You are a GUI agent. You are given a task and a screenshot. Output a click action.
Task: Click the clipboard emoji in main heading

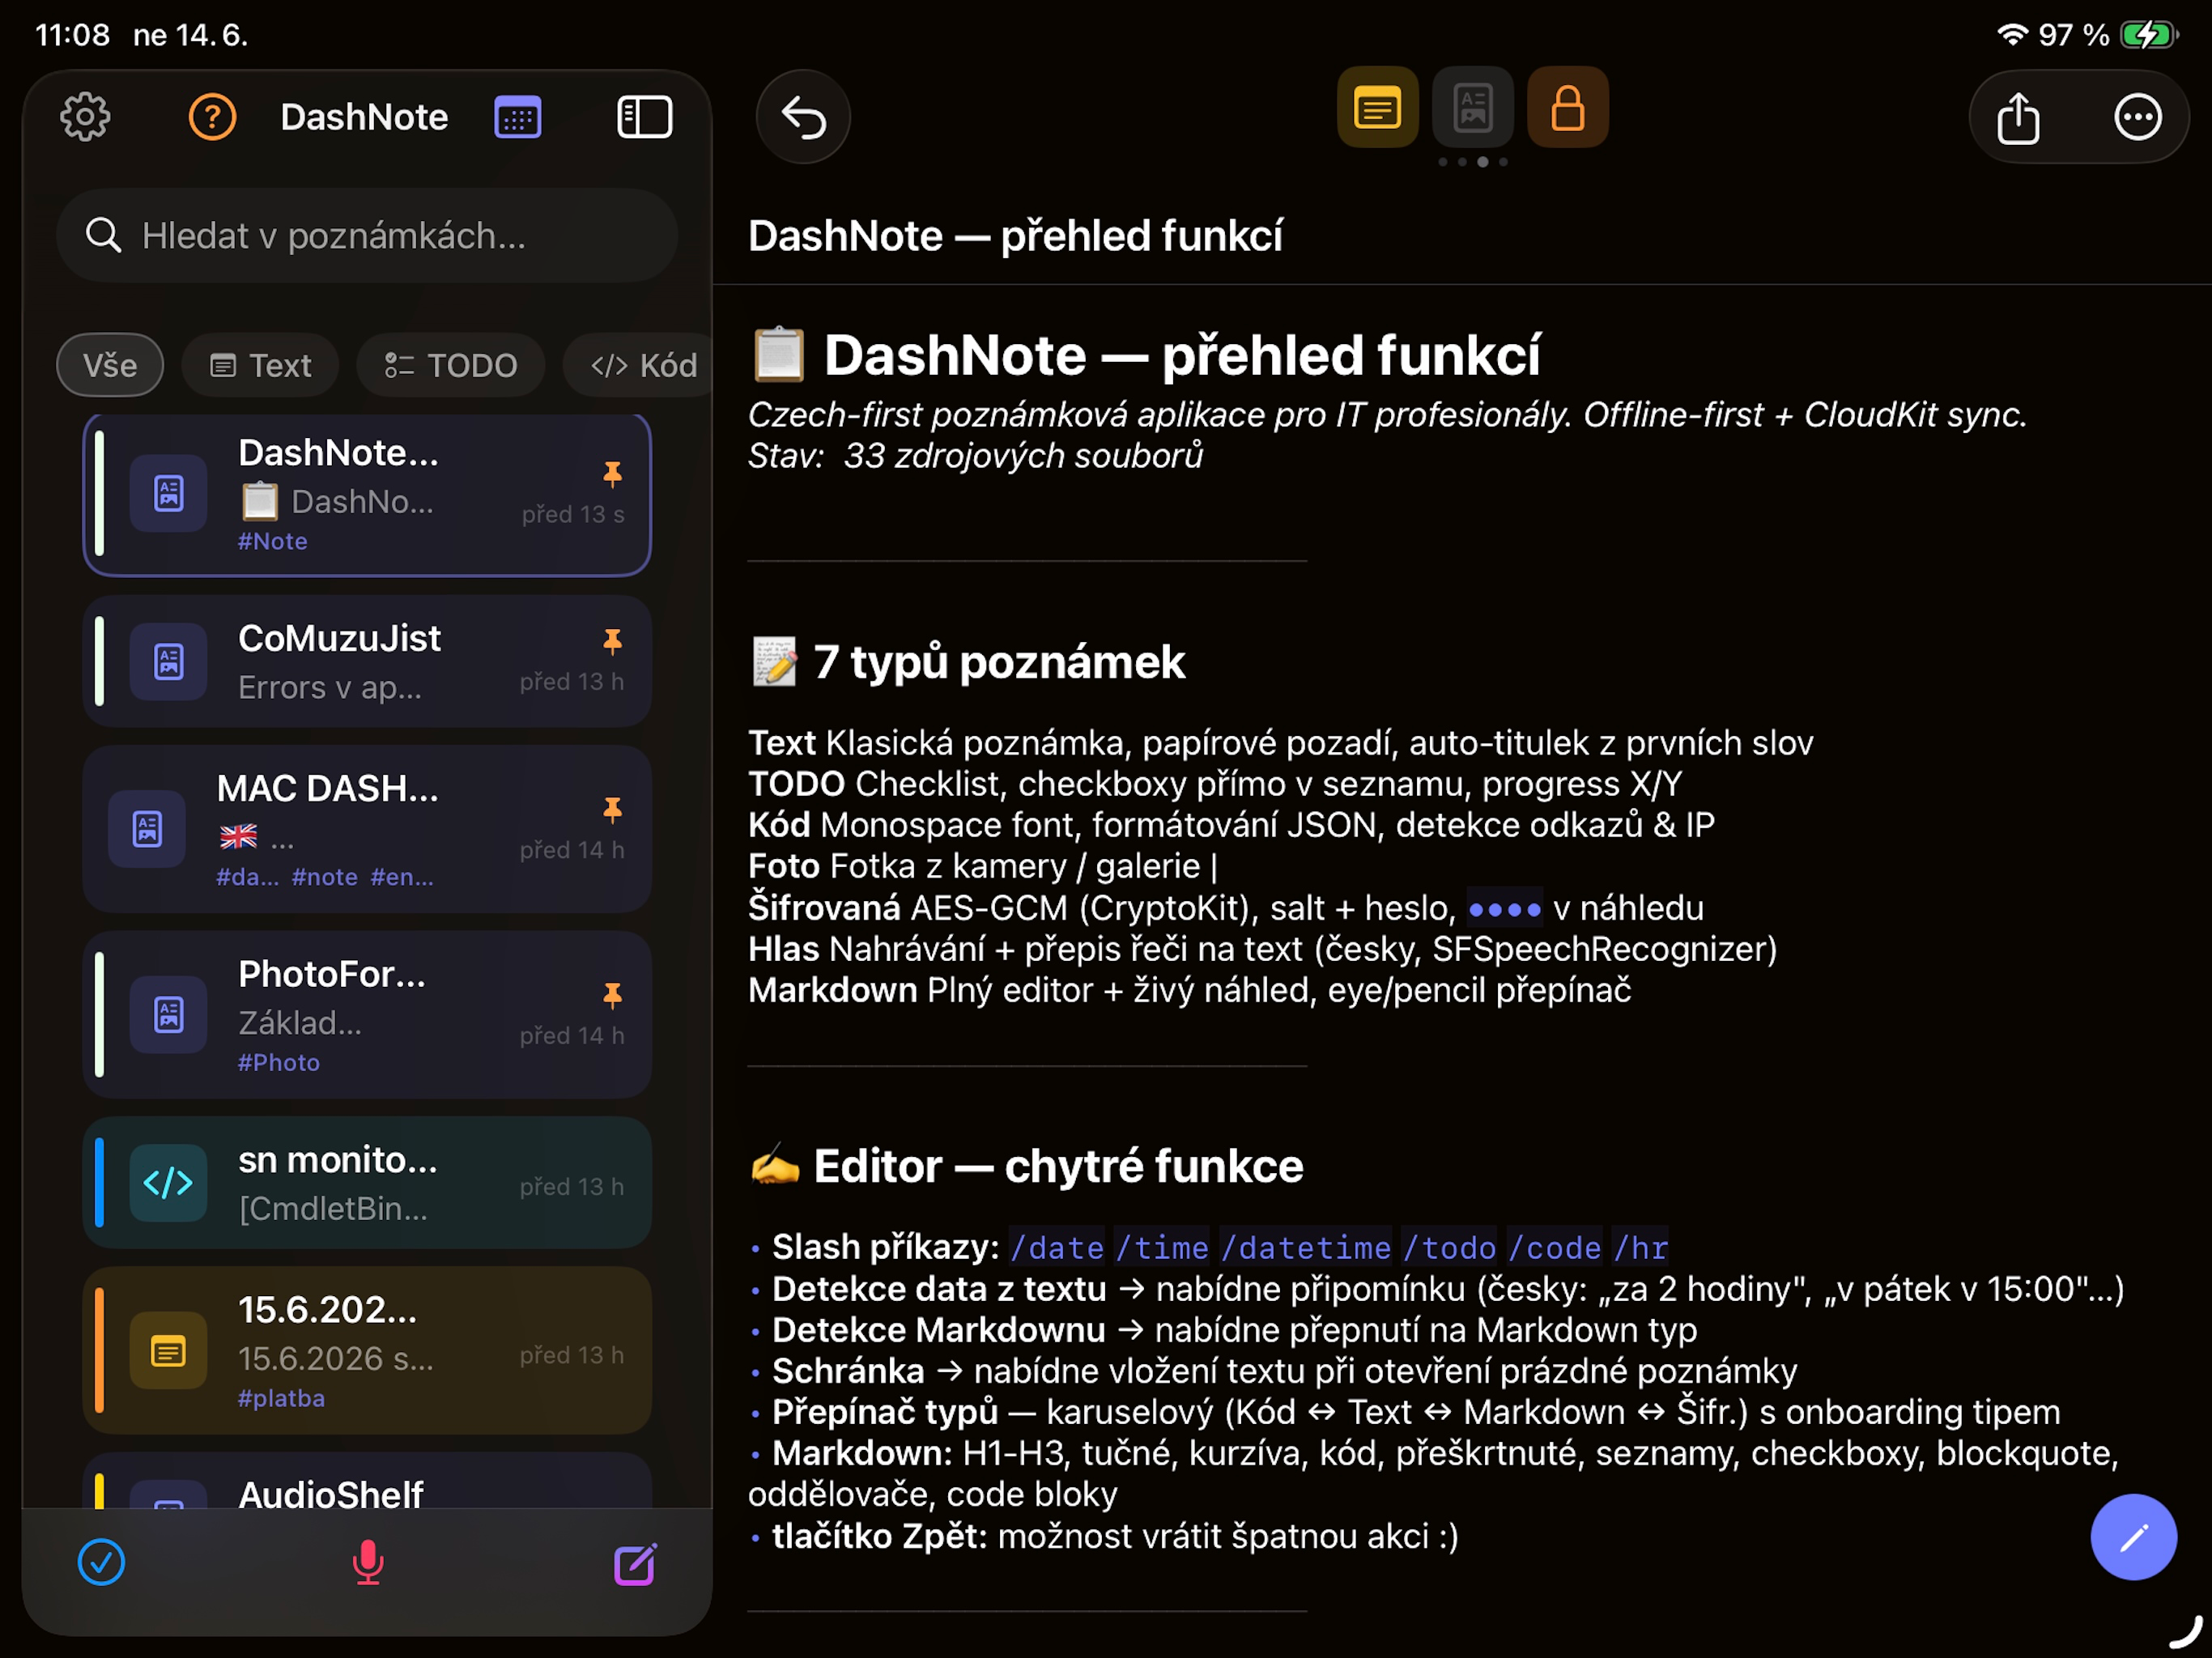(x=778, y=355)
